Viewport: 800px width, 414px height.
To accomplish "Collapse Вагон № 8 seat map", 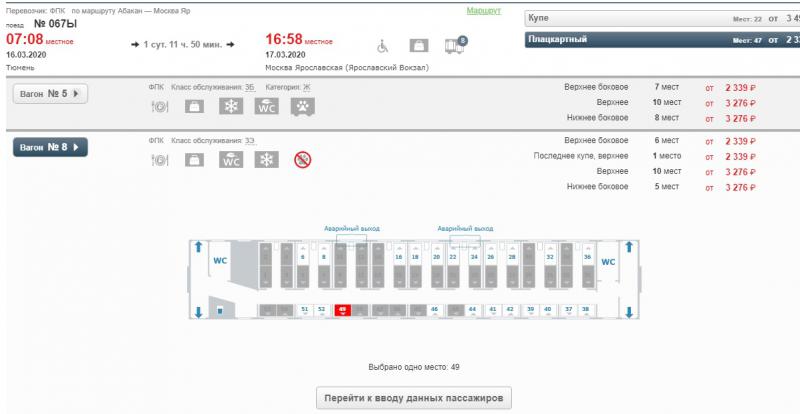I will [50, 148].
